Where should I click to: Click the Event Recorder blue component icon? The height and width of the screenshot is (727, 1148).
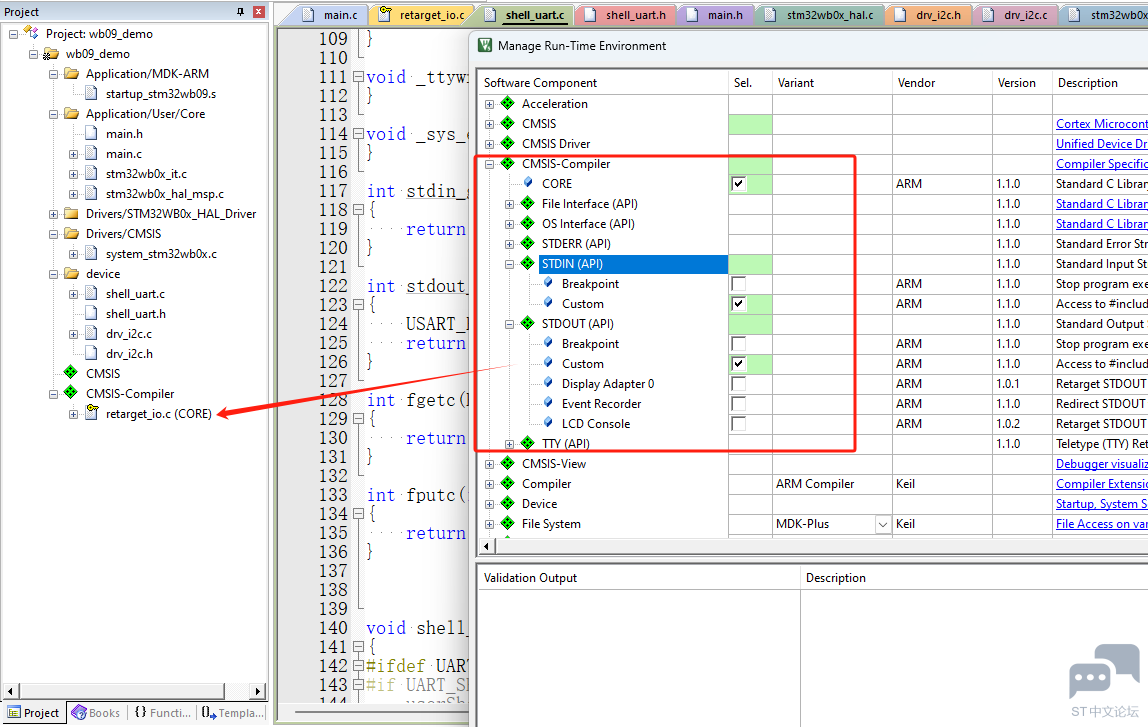point(548,403)
